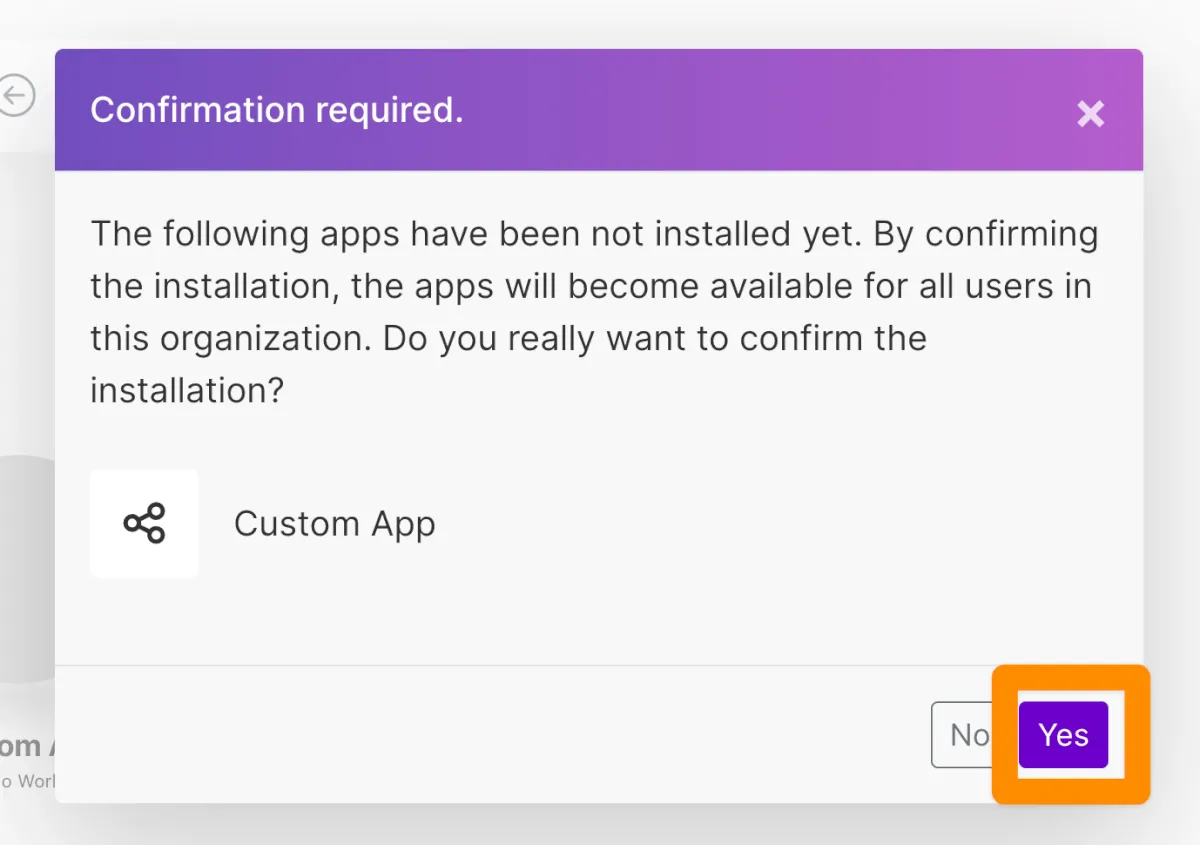The width and height of the screenshot is (1200, 845).
Task: Click the small grey module subtitle text
Action: click(28, 781)
